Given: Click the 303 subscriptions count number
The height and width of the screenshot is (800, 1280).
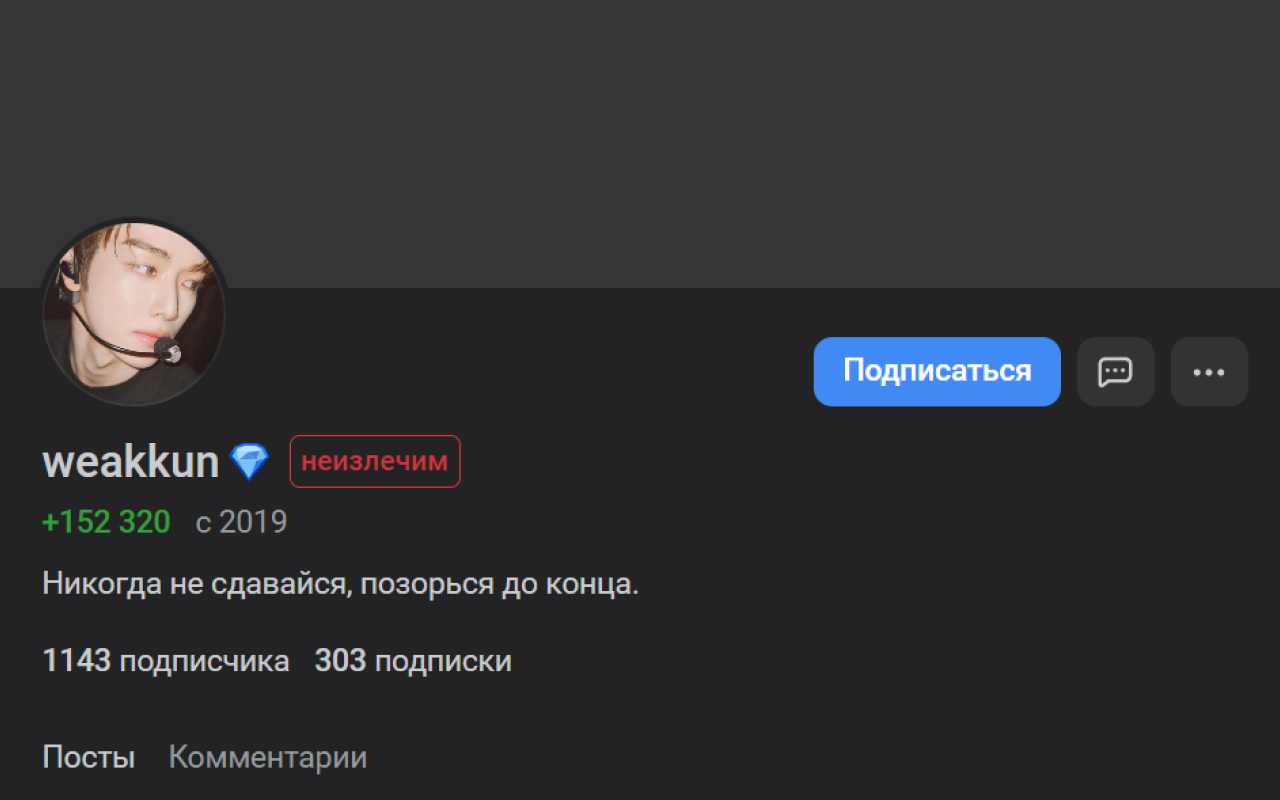Looking at the screenshot, I should point(340,661).
